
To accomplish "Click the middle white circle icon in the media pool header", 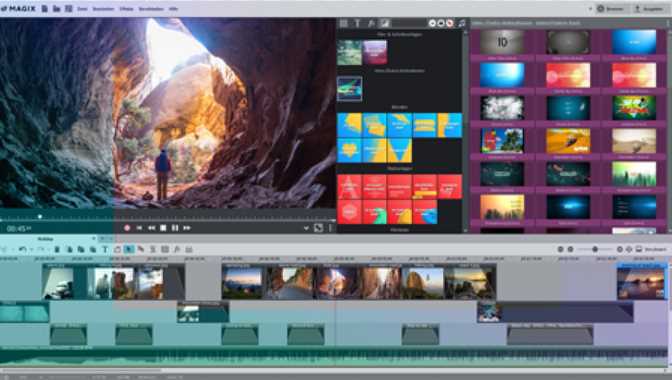I will click(441, 24).
